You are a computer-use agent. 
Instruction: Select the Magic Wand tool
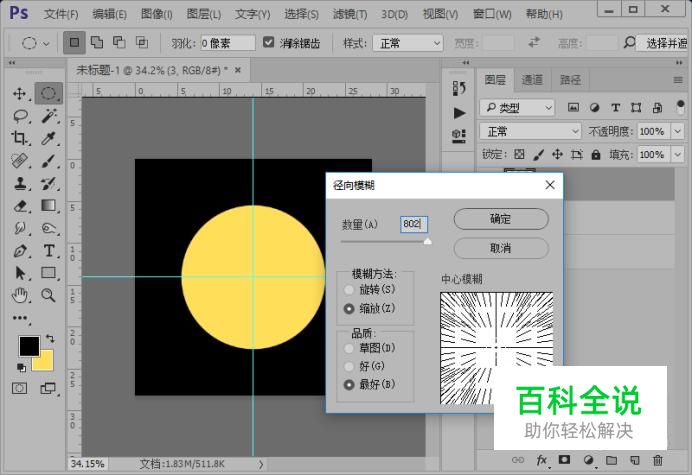pyautogui.click(x=49, y=116)
